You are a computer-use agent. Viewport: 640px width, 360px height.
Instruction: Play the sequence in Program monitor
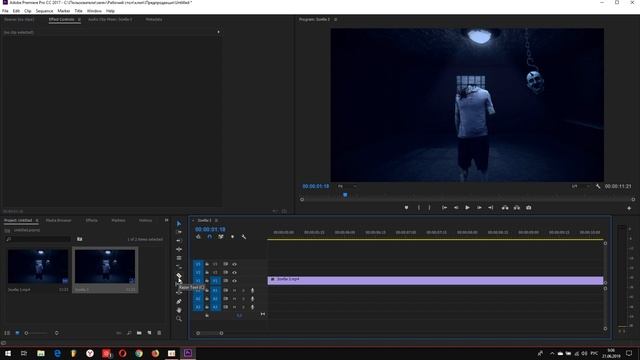pyautogui.click(x=467, y=208)
